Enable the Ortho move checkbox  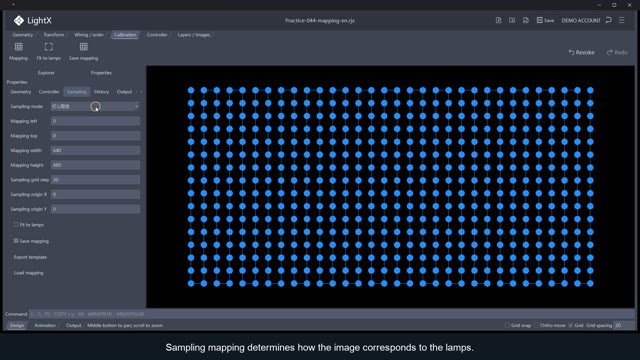tap(536, 325)
